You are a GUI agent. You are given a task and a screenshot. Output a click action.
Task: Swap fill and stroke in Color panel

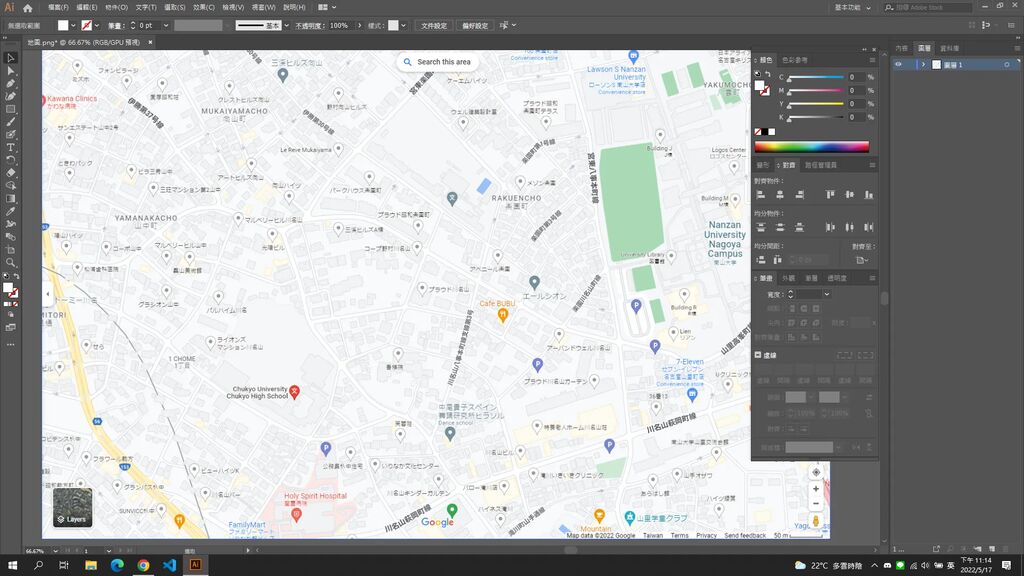click(x=768, y=74)
